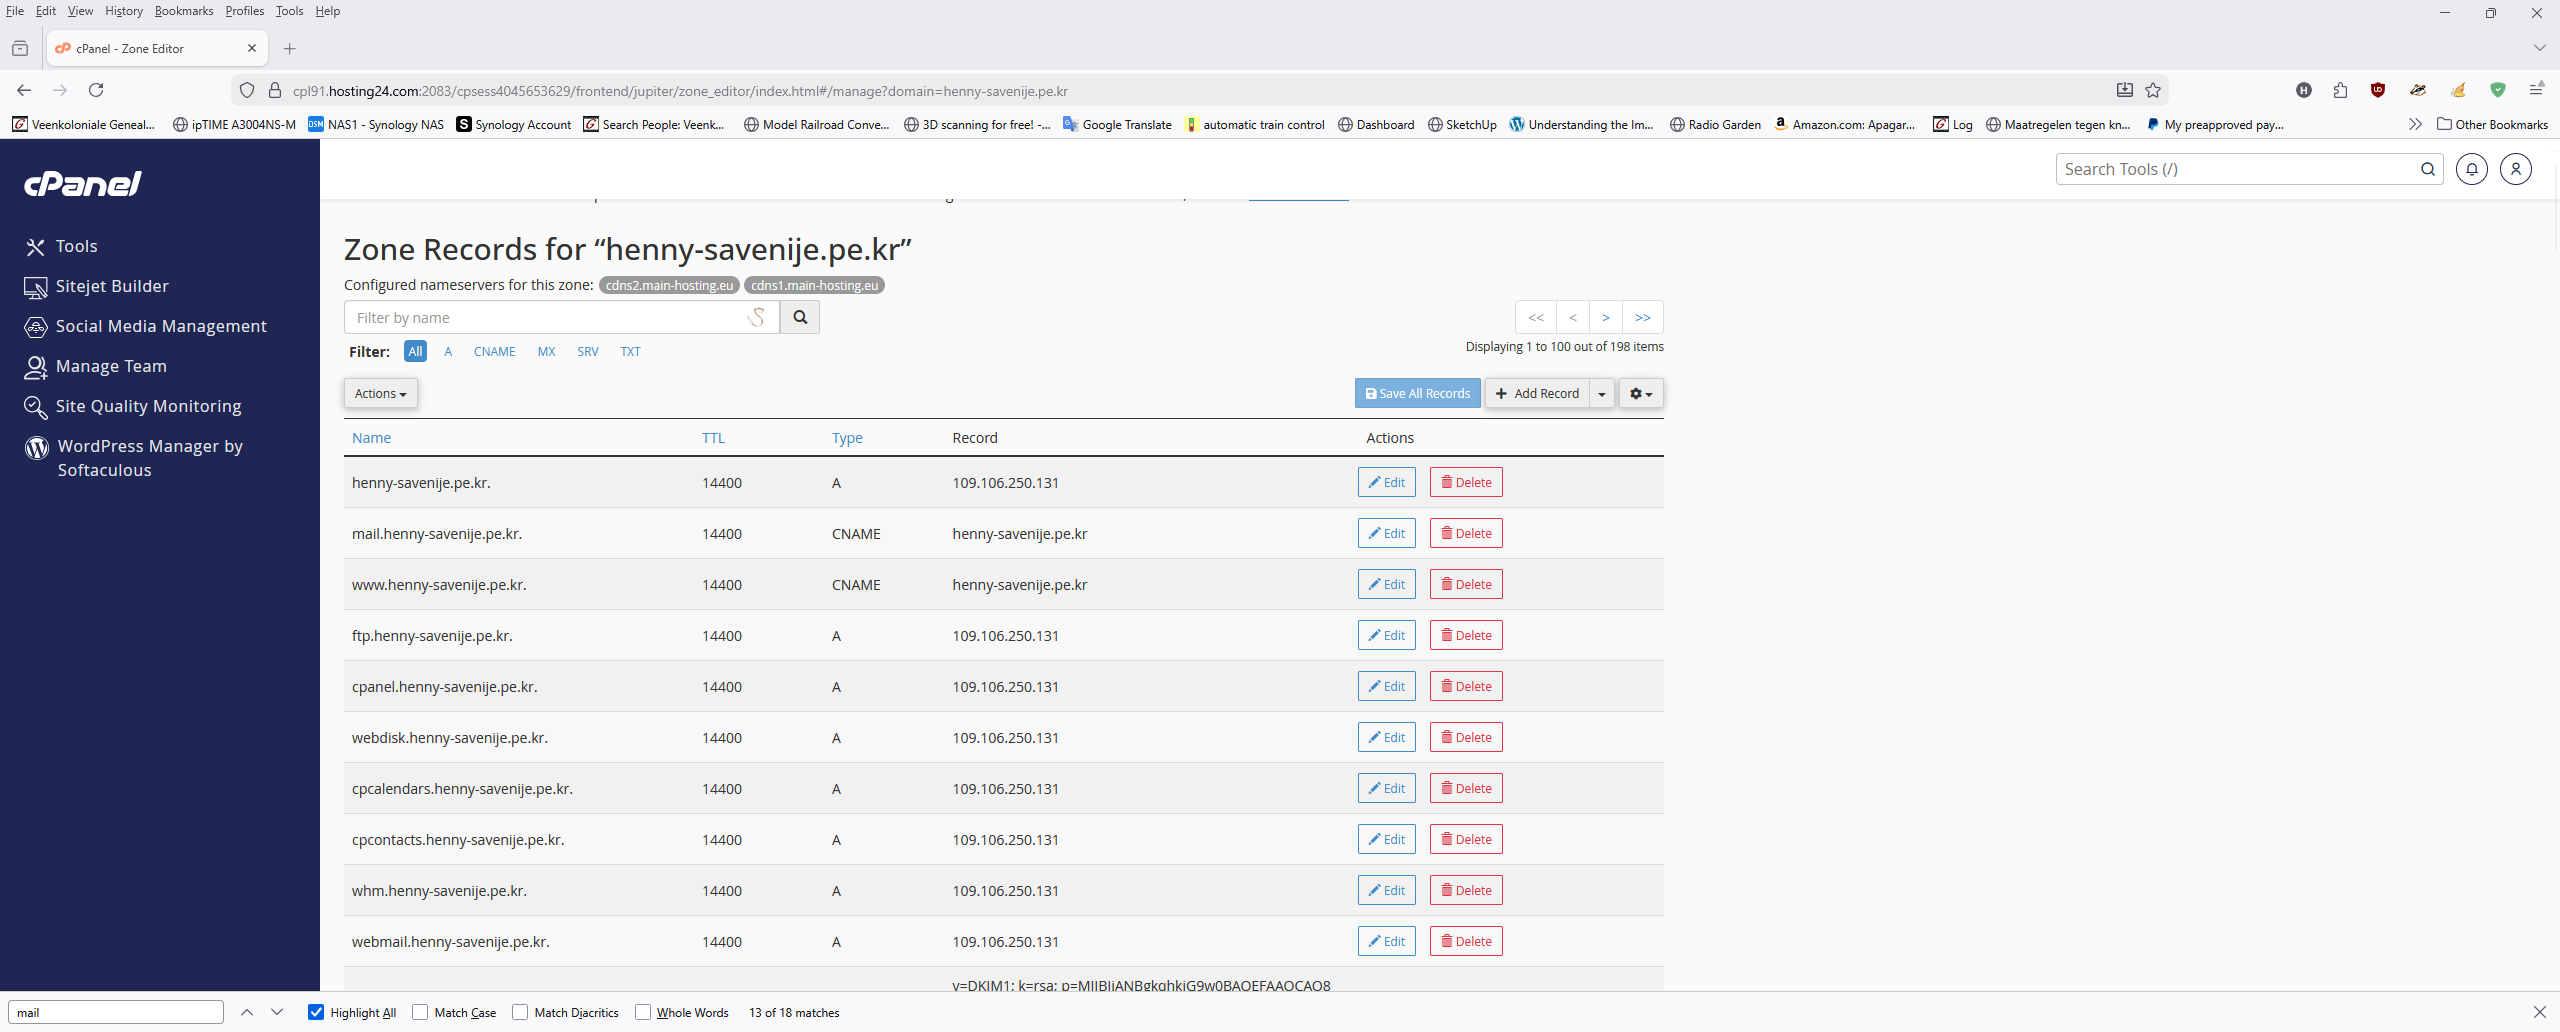The height and width of the screenshot is (1032, 2560).
Task: Uncheck the Highlight All checkbox
Action: [x=316, y=1012]
